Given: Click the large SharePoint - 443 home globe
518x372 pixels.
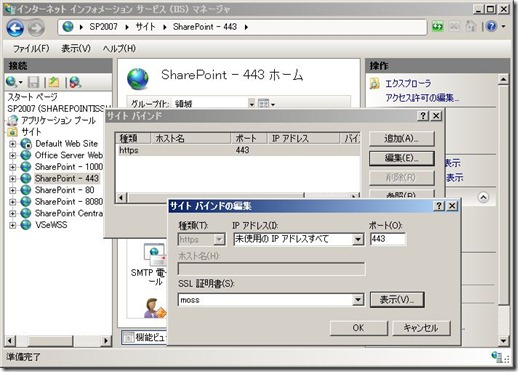Looking at the screenshot, I should (138, 79).
